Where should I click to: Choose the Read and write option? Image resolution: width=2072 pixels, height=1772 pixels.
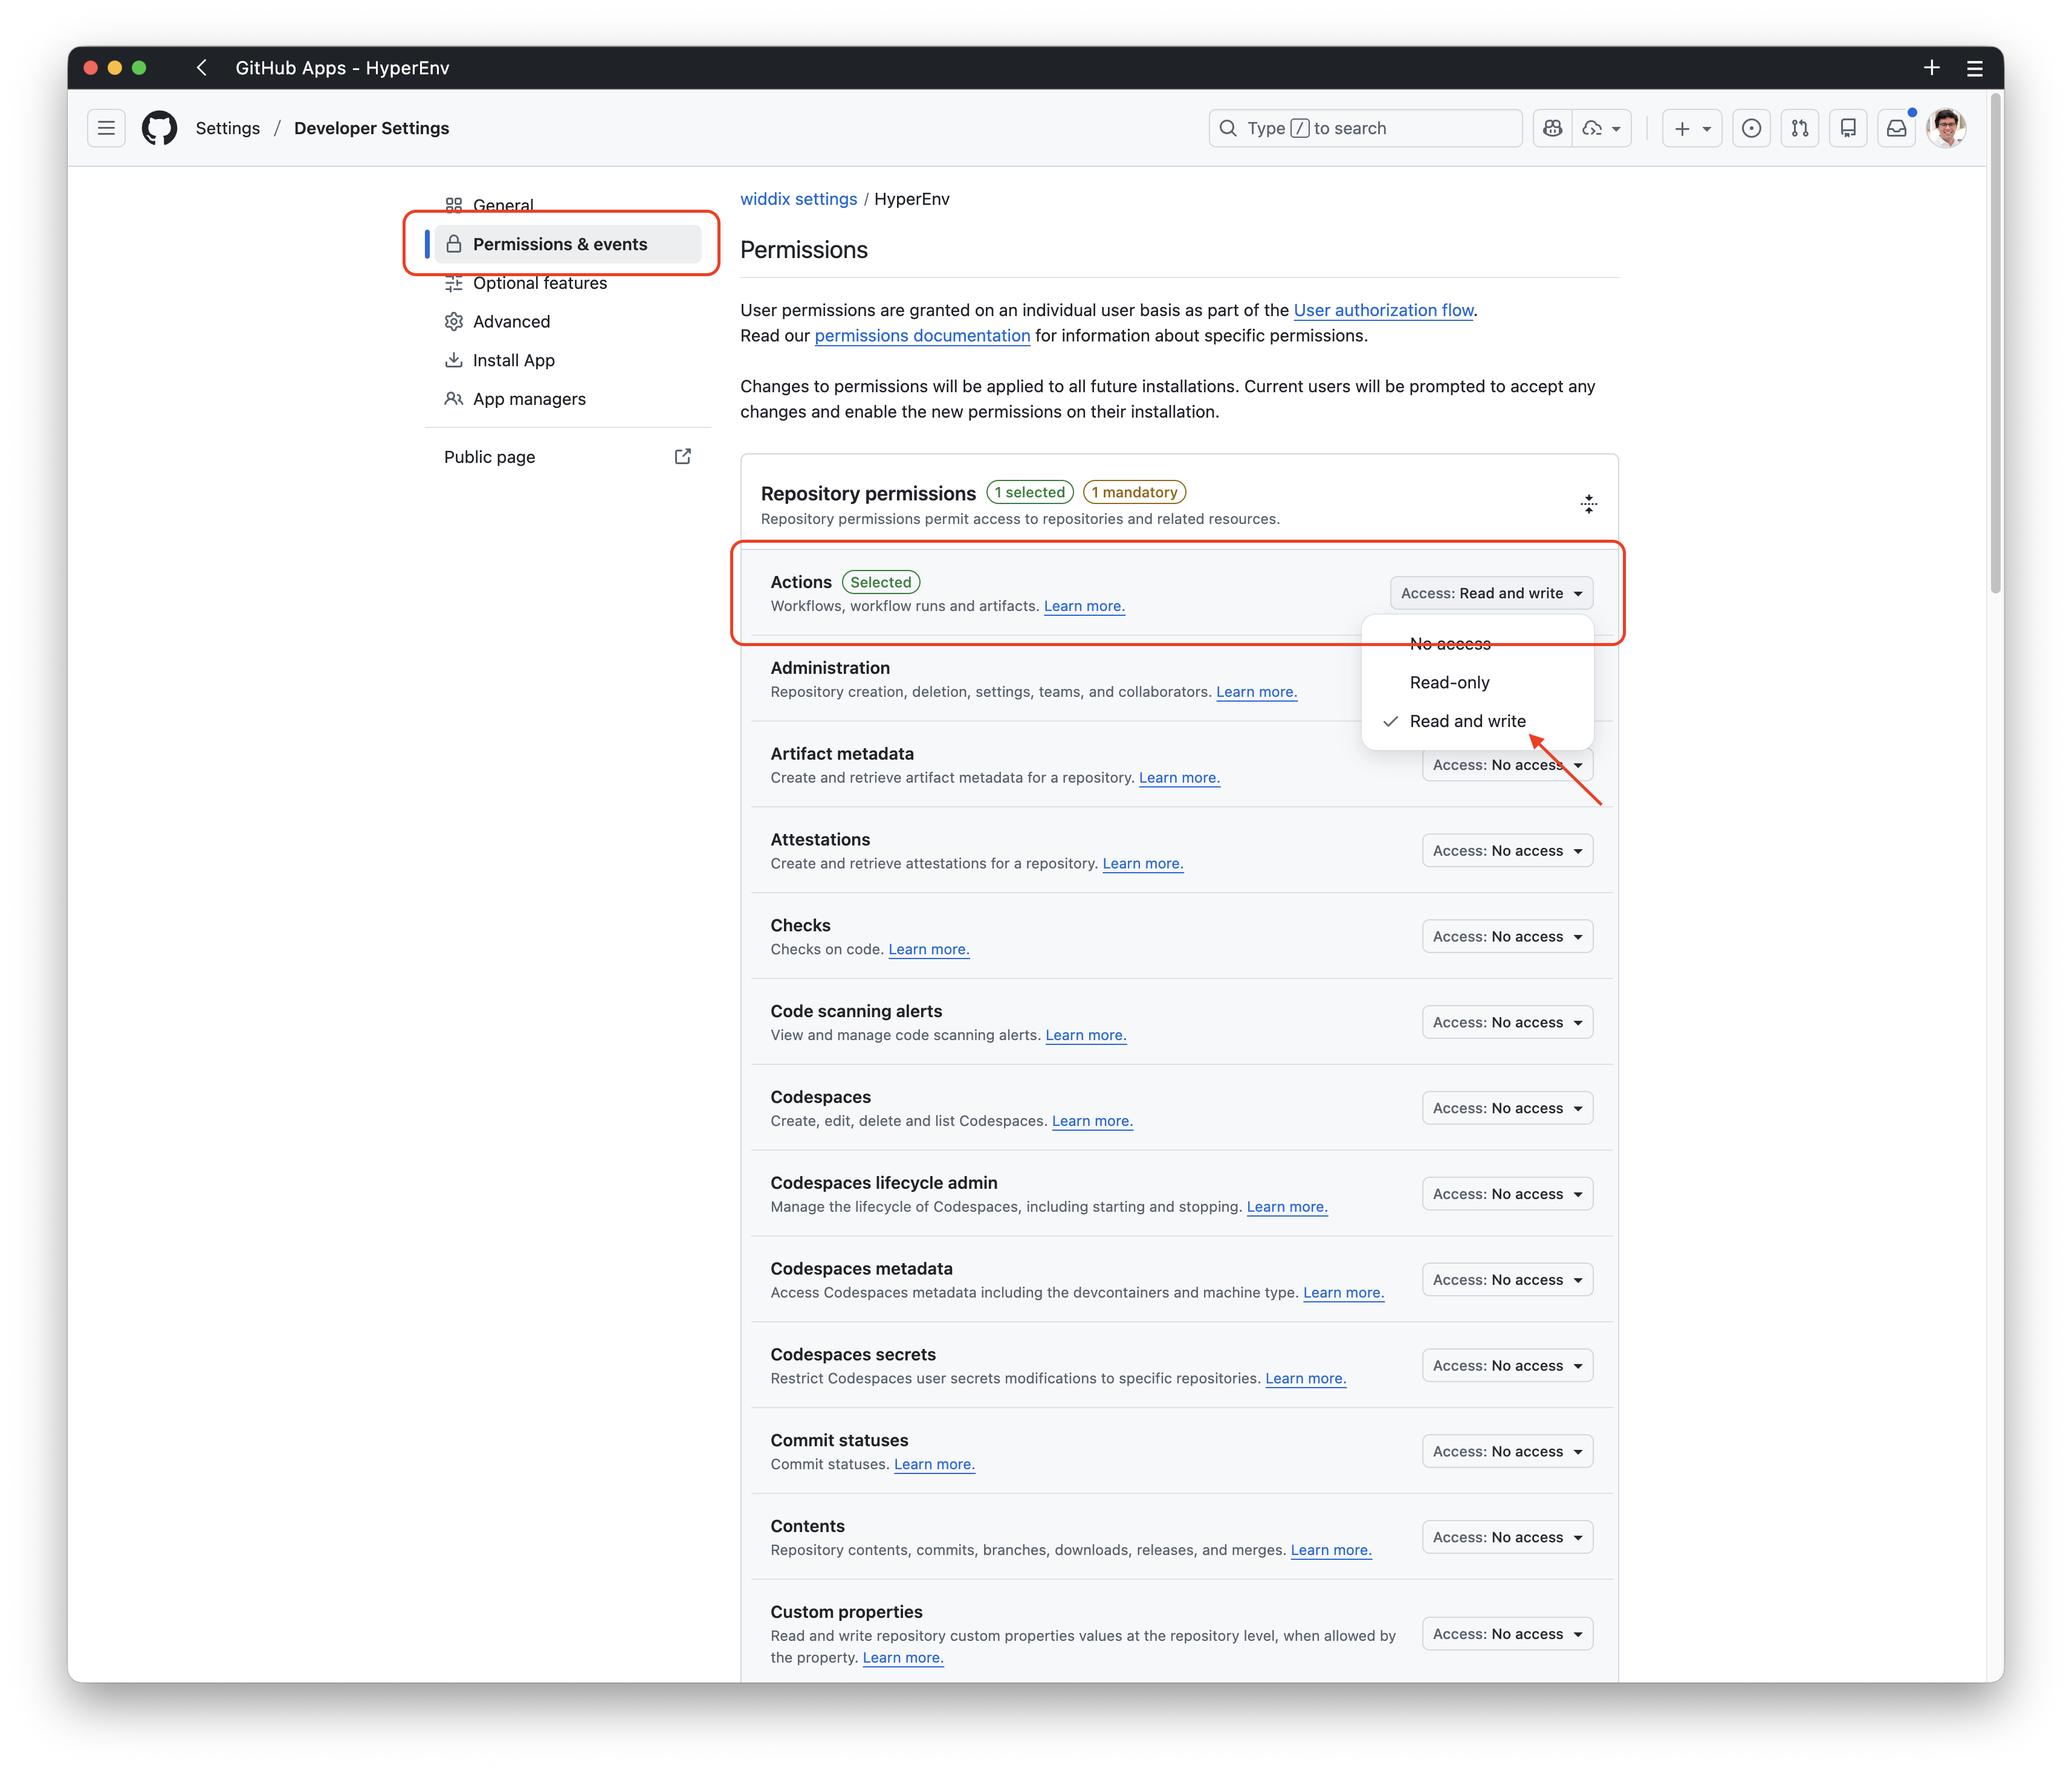[1467, 721]
